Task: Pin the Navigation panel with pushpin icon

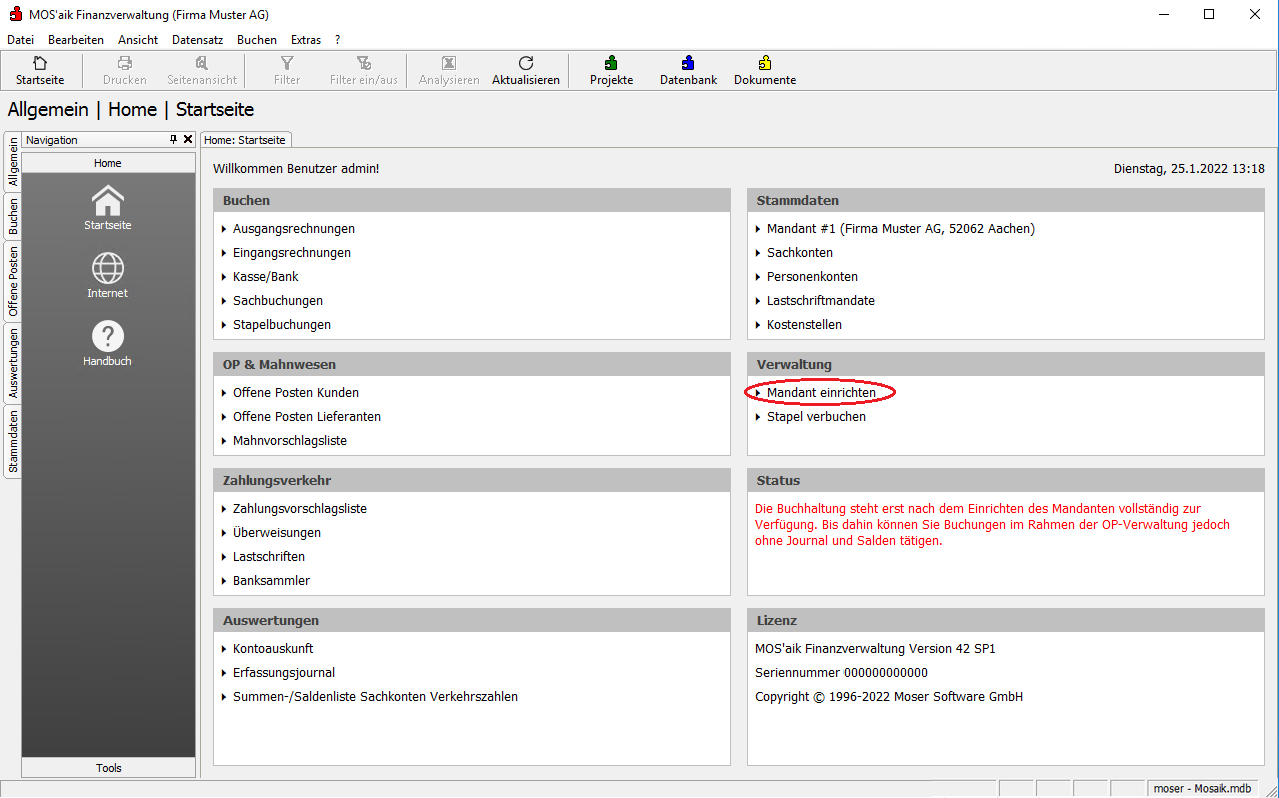Action: 173,140
